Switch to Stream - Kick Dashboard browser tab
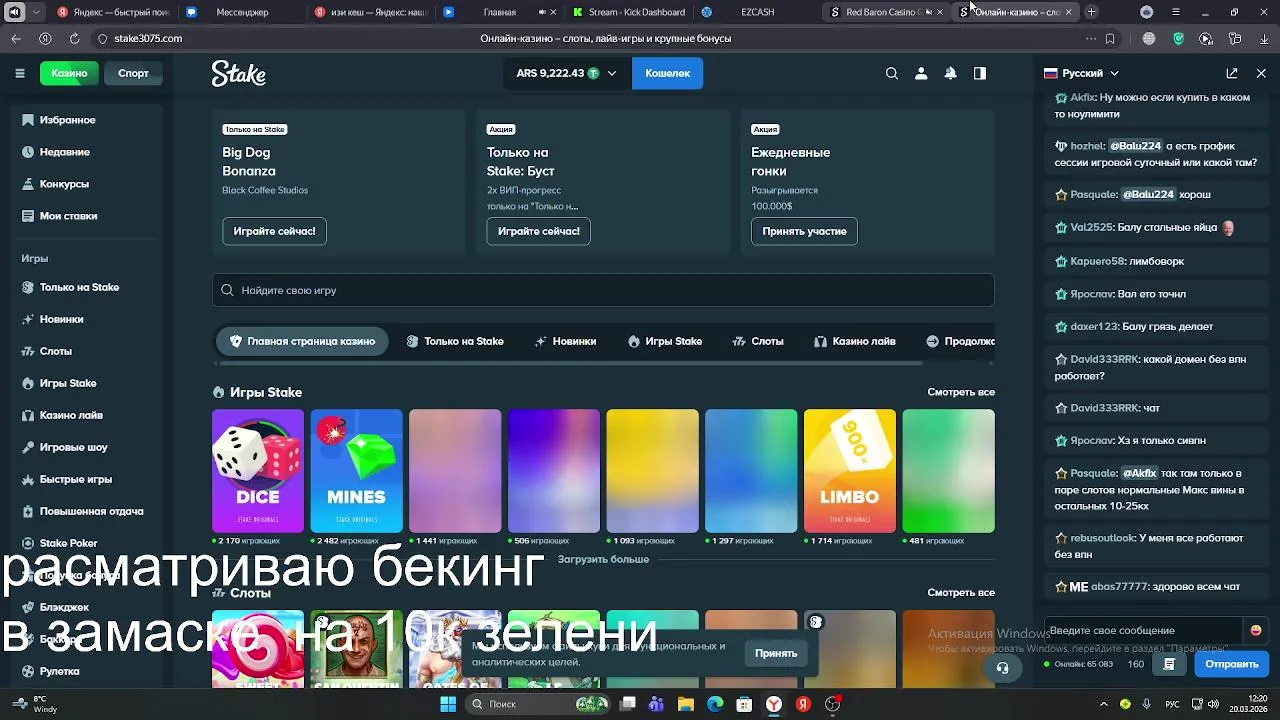This screenshot has height=720, width=1280. coord(630,12)
